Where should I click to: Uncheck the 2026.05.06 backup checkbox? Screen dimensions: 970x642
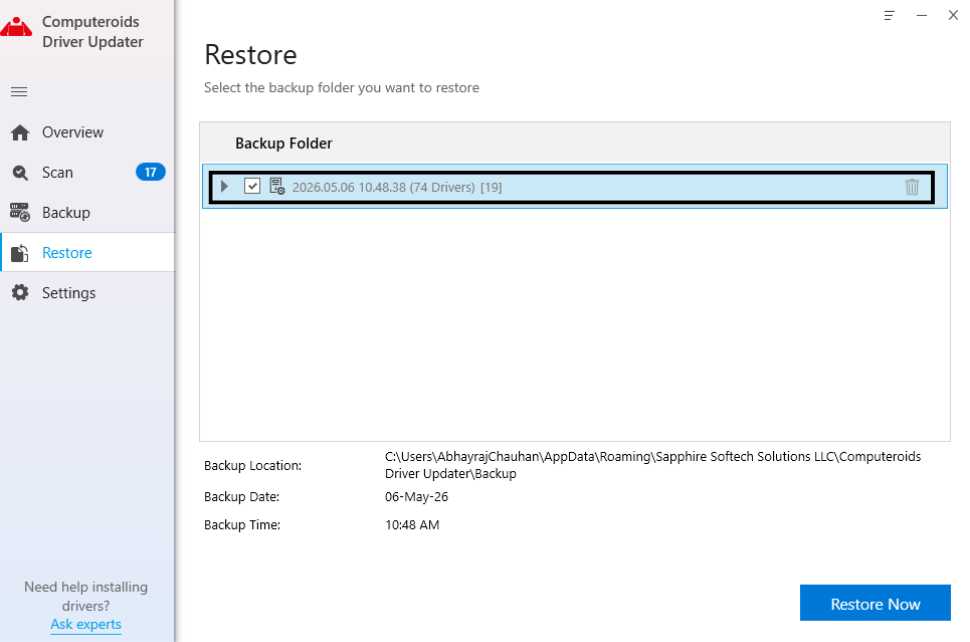[252, 186]
